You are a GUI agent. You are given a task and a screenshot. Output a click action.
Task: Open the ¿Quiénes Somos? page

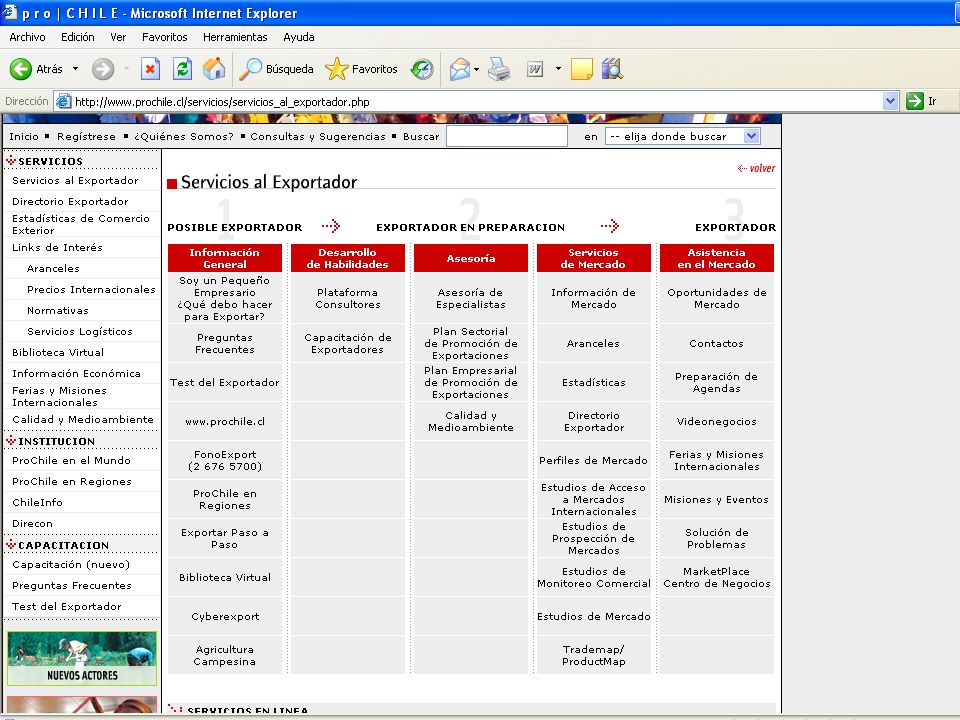184,137
